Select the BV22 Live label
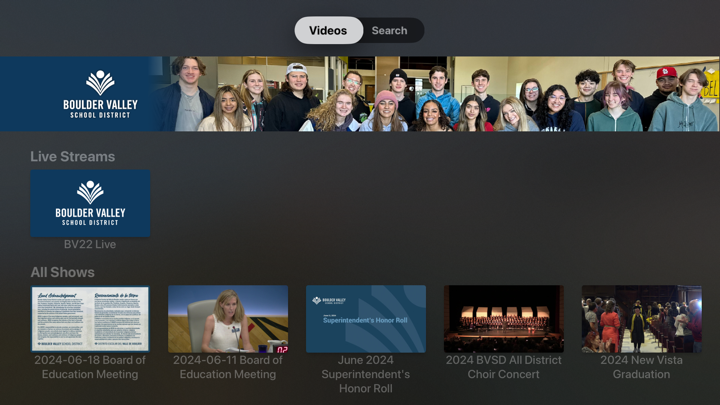The width and height of the screenshot is (720, 405). (90, 244)
